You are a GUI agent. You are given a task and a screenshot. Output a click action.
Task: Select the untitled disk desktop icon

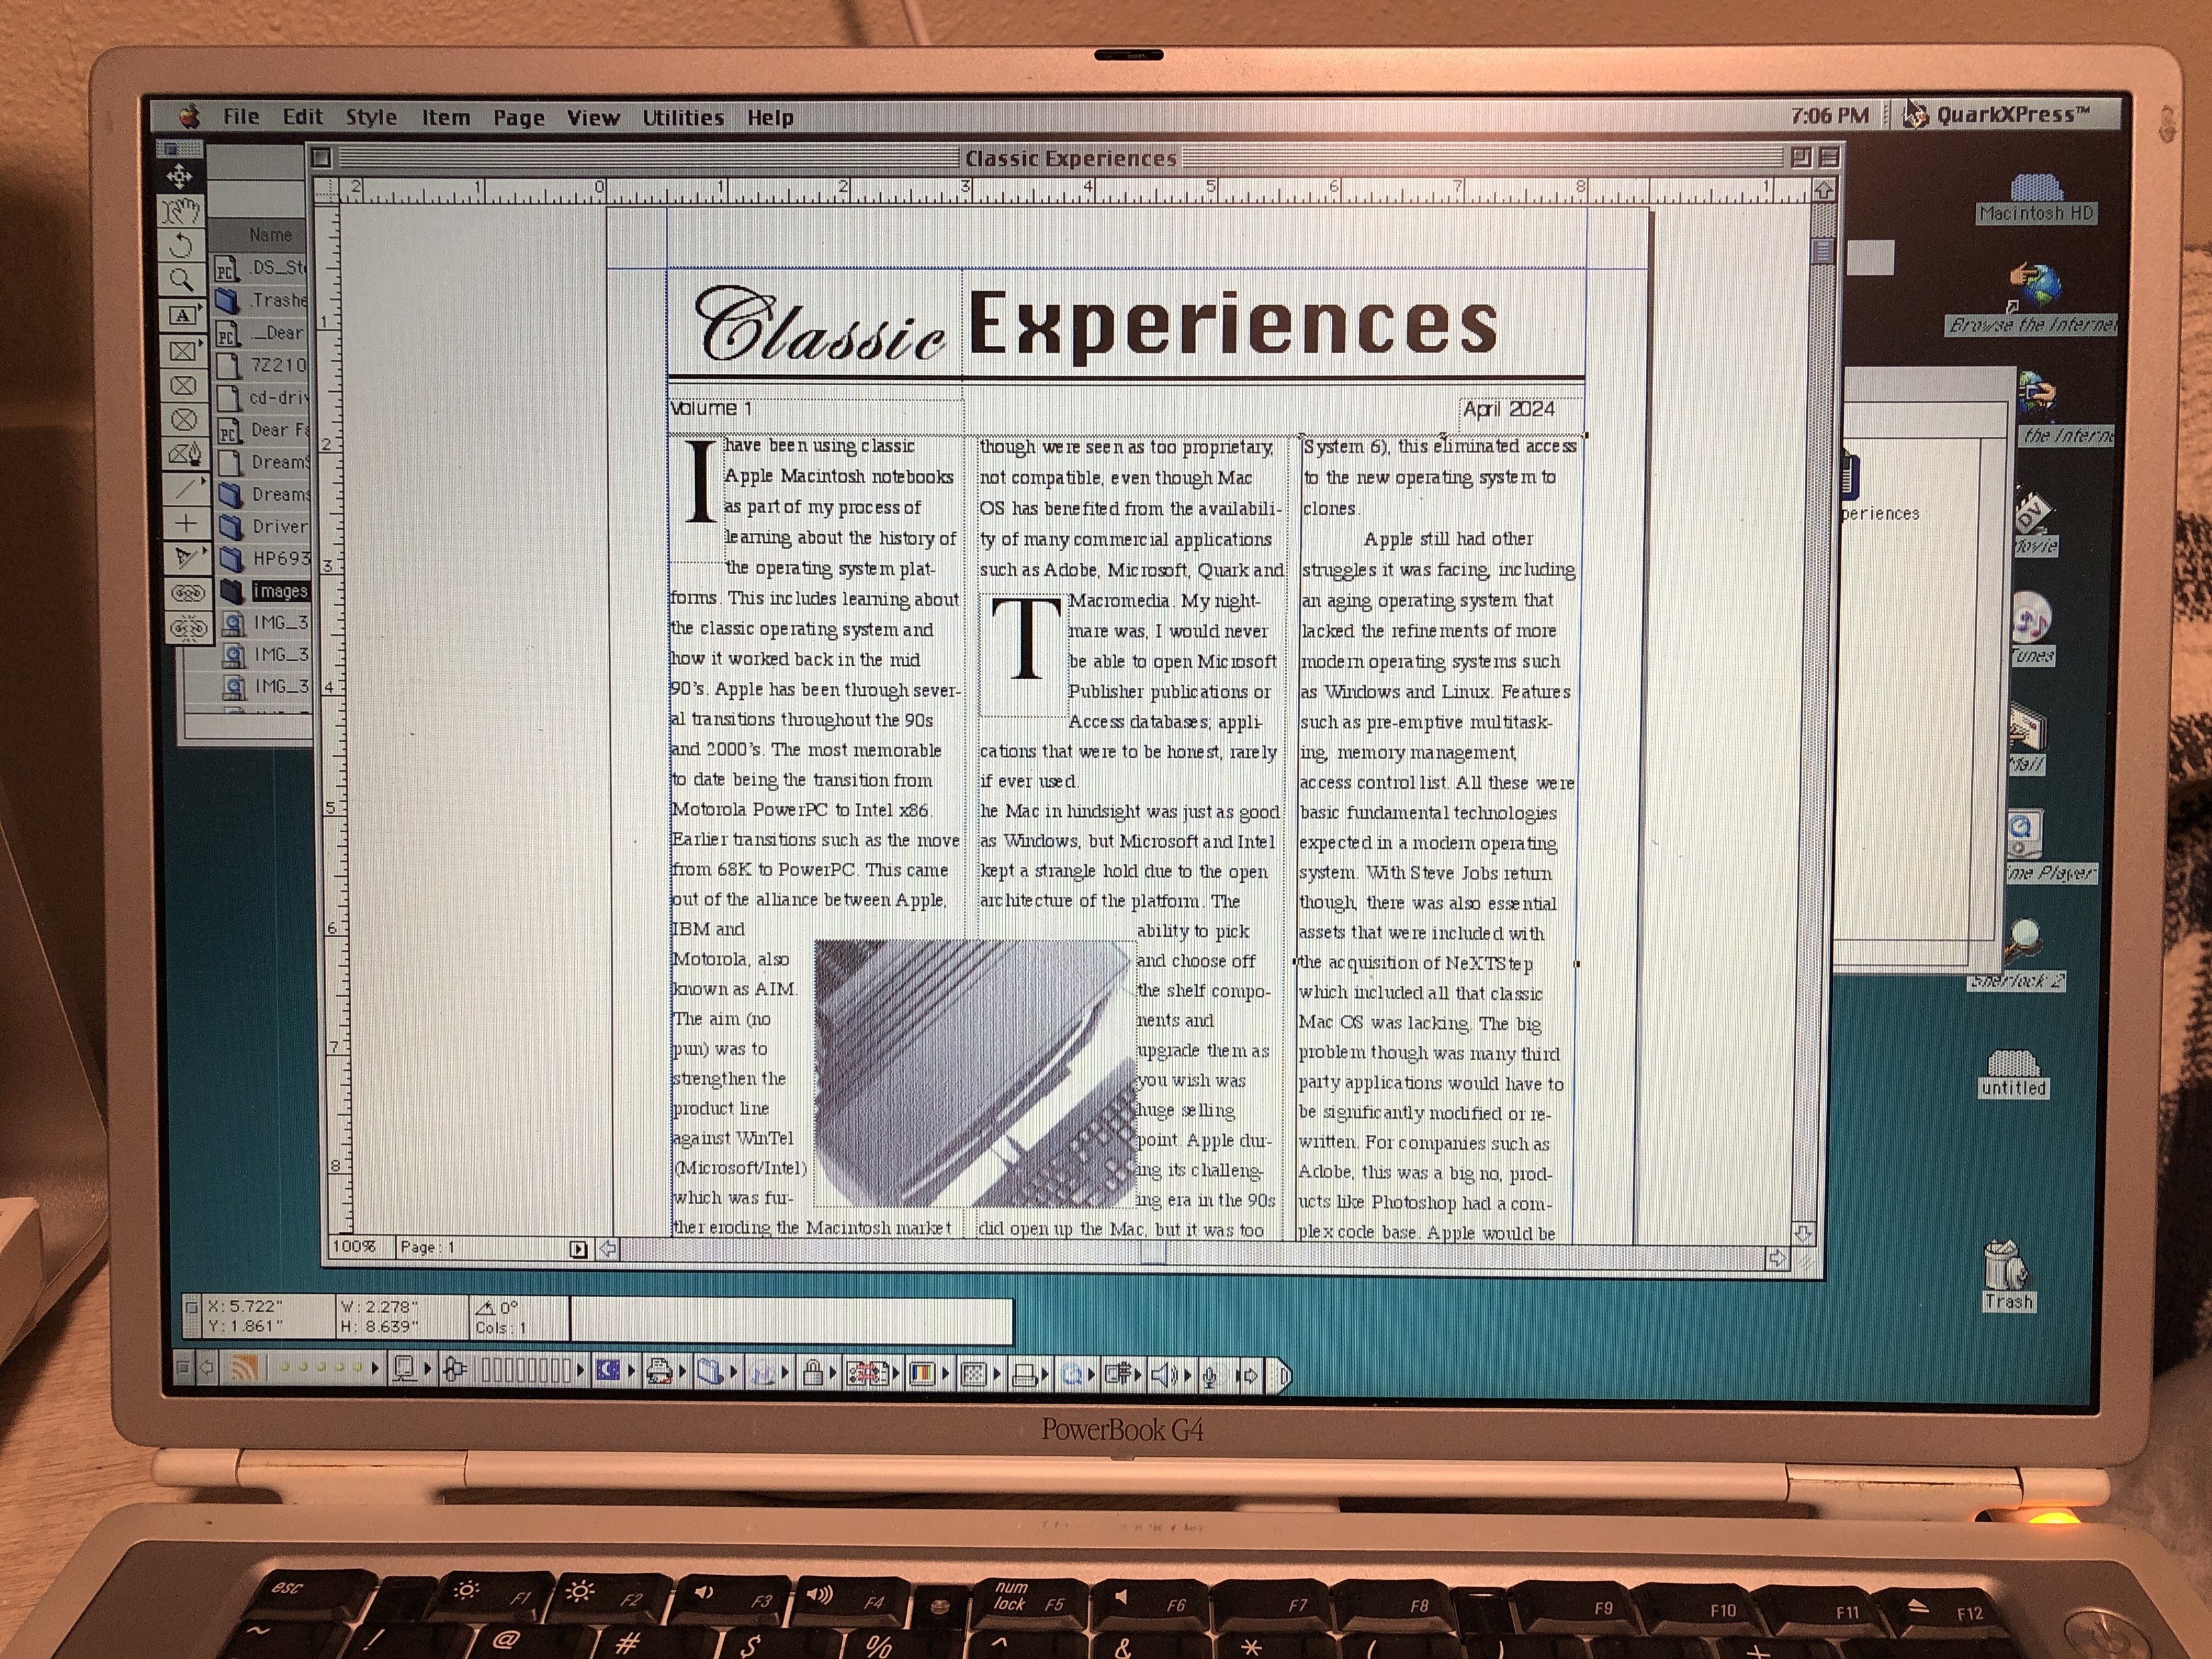(x=2013, y=1073)
